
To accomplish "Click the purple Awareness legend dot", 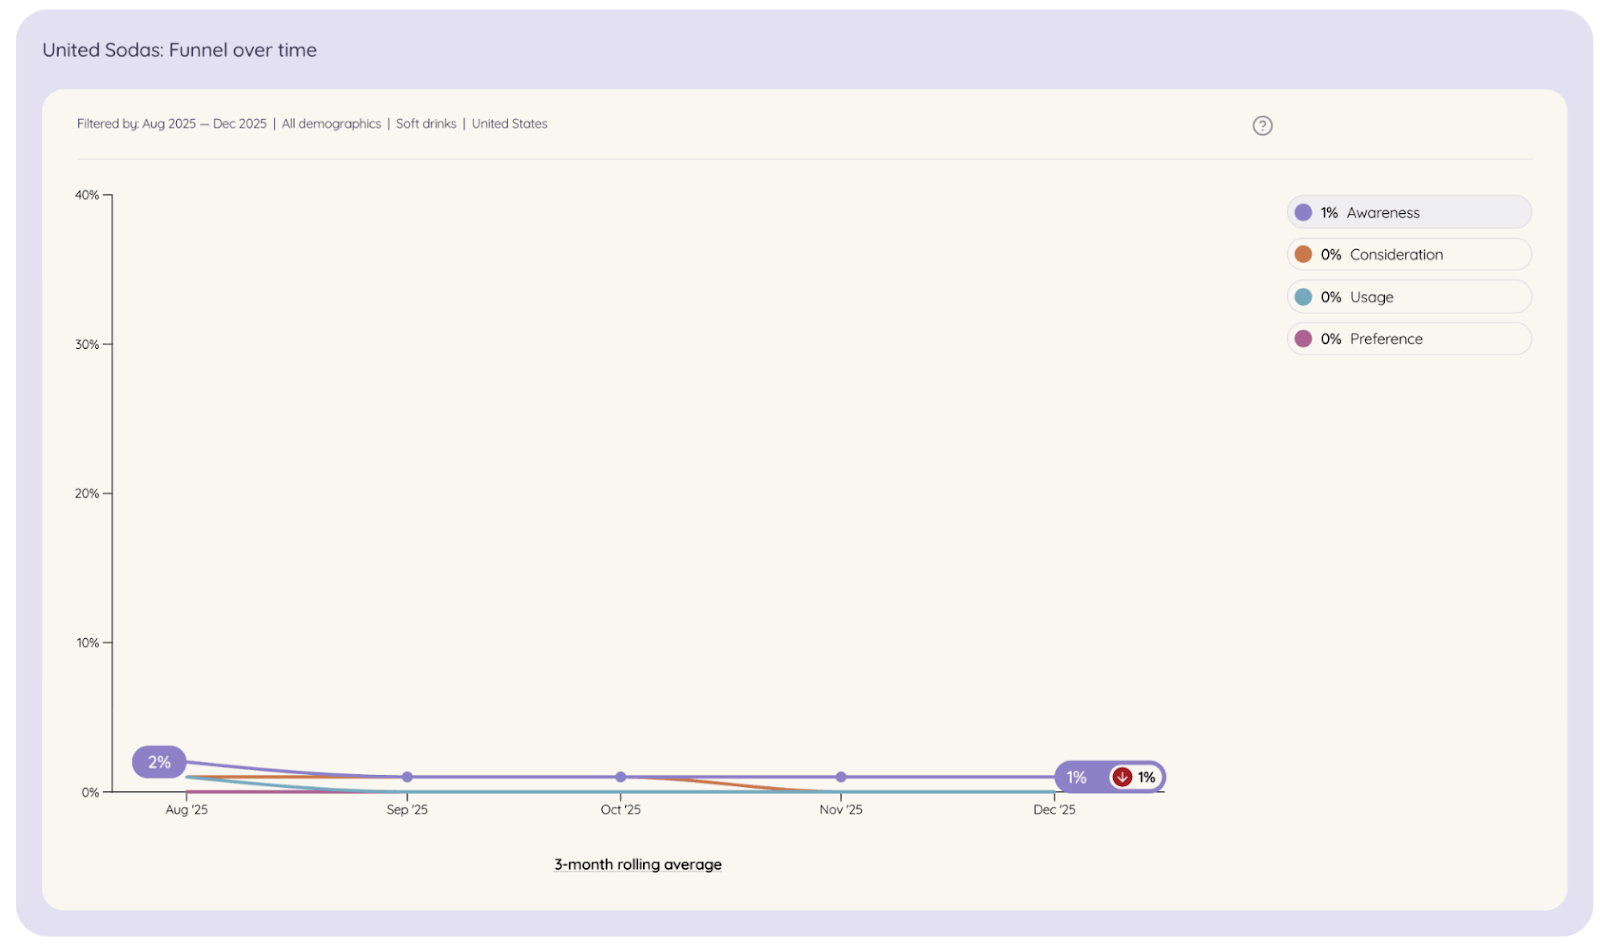I will pyautogui.click(x=1303, y=212).
